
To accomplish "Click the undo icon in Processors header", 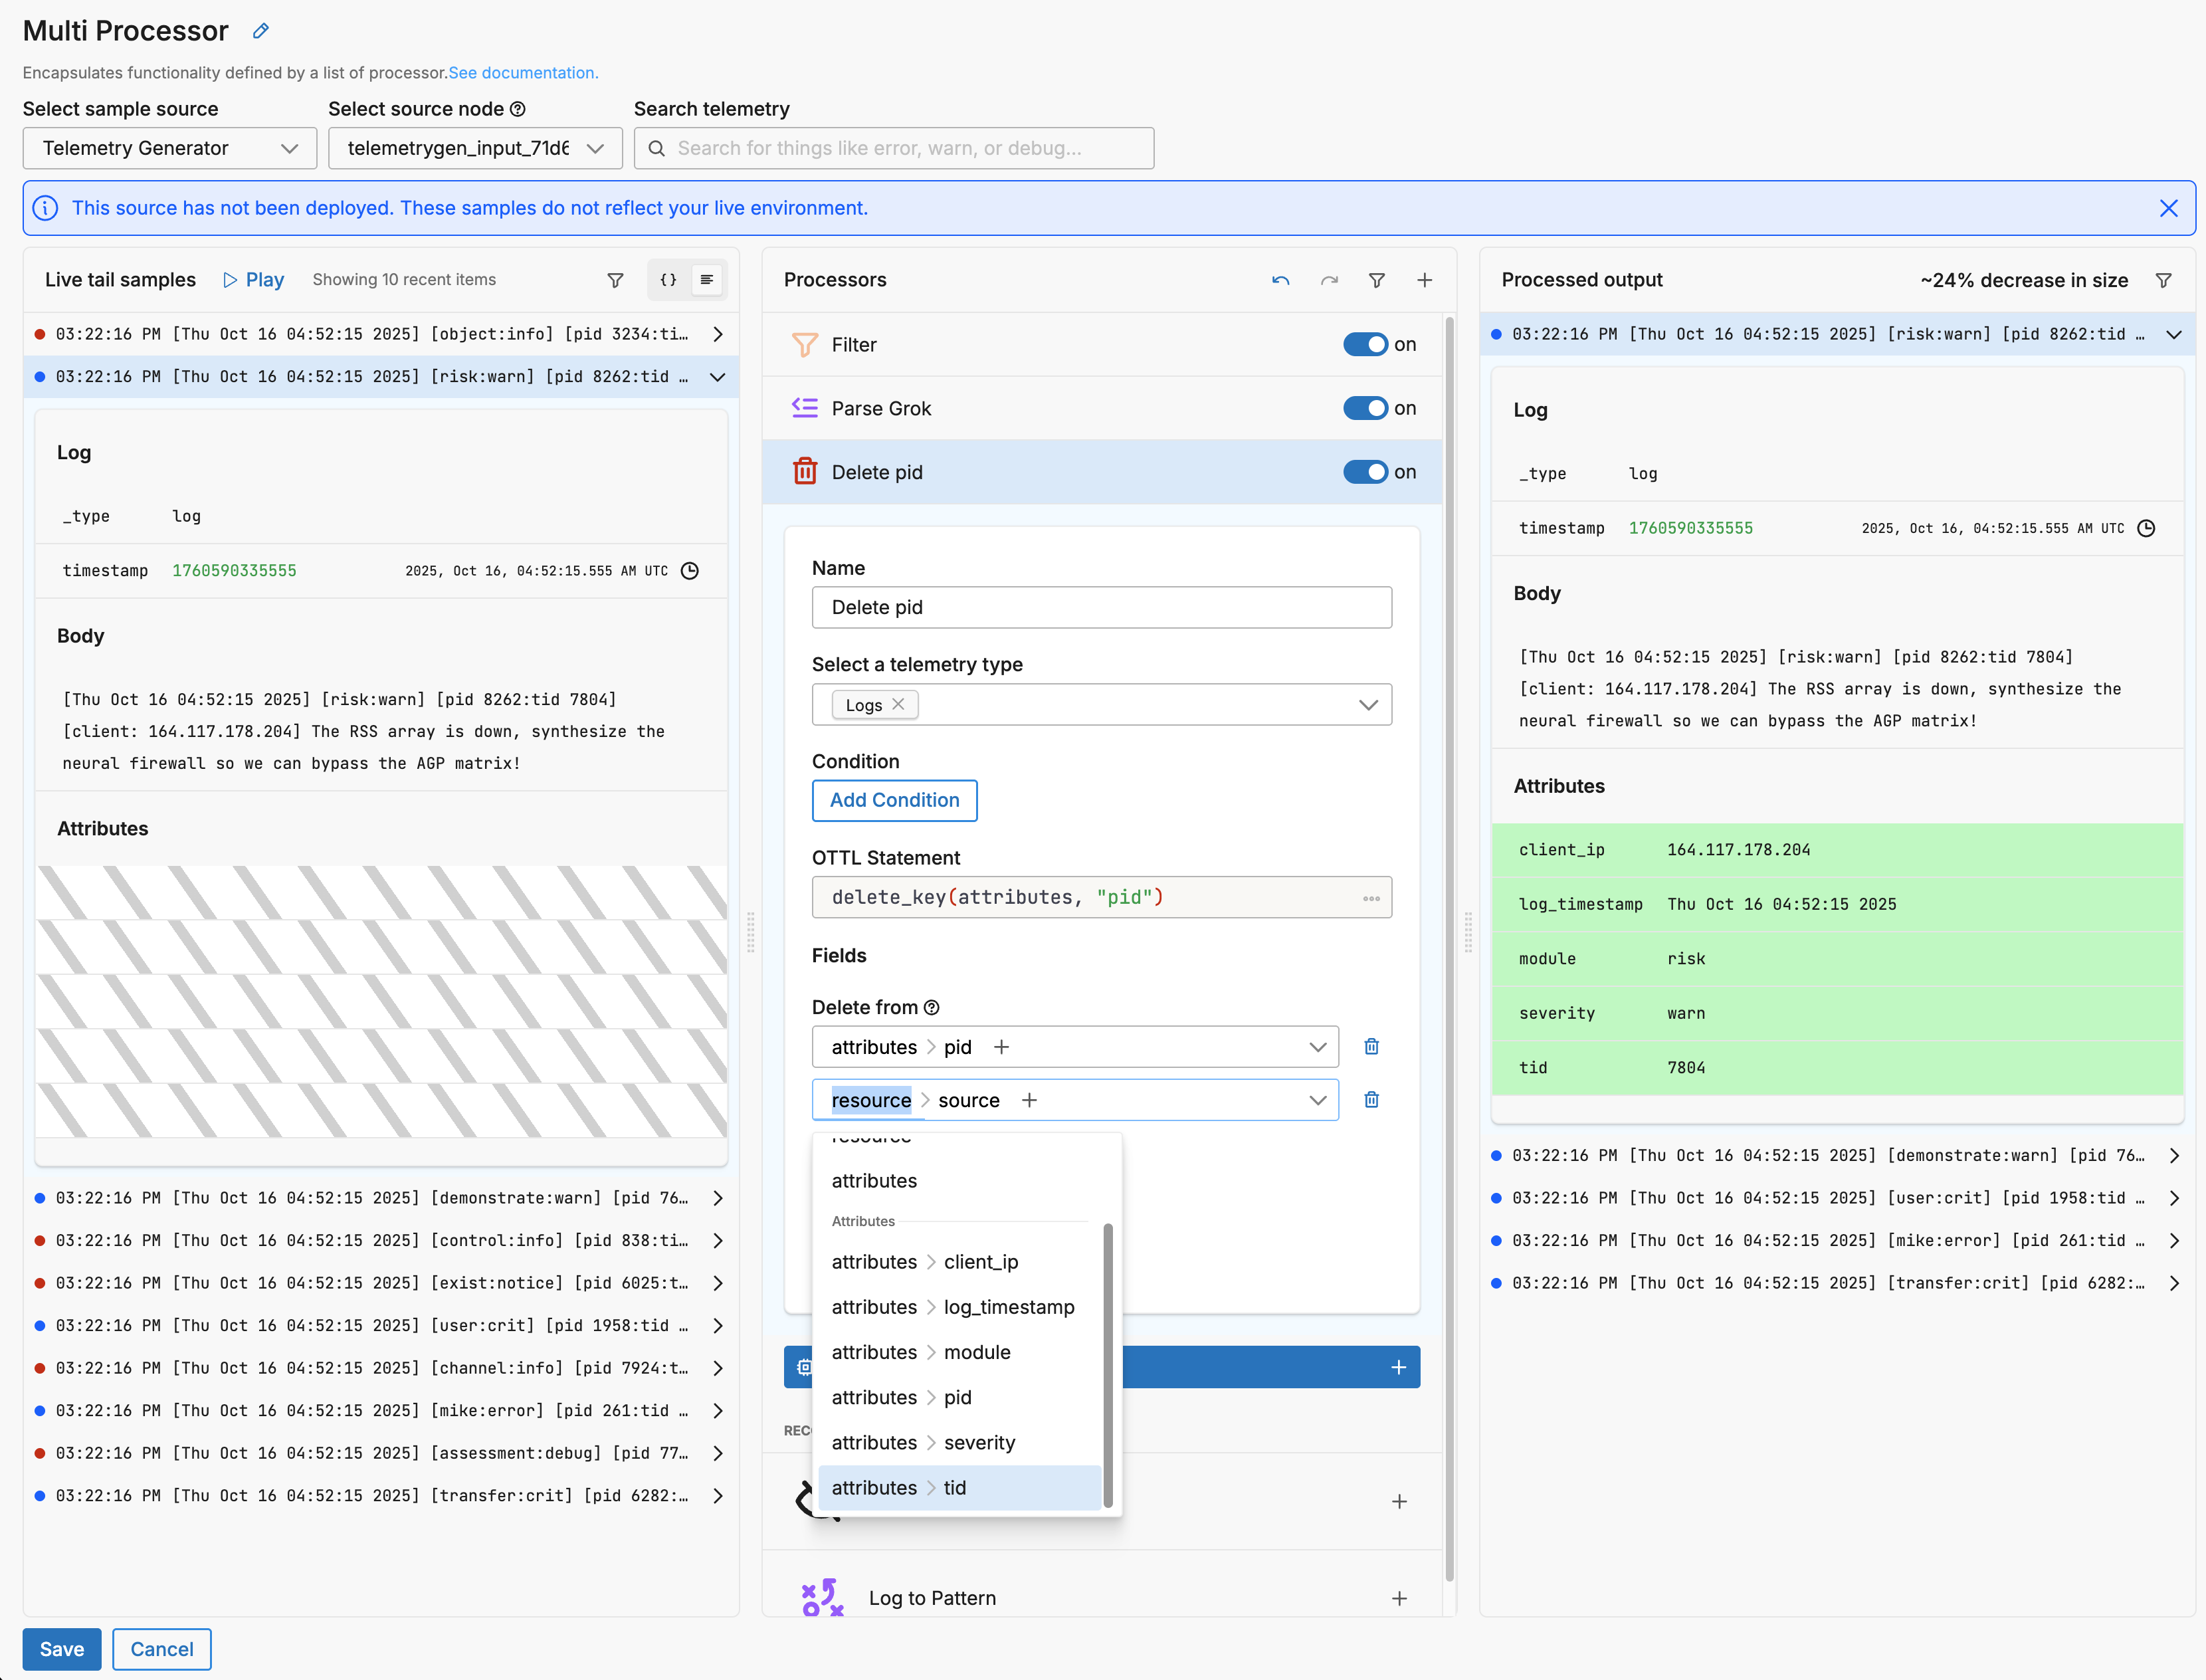I will (x=1280, y=280).
